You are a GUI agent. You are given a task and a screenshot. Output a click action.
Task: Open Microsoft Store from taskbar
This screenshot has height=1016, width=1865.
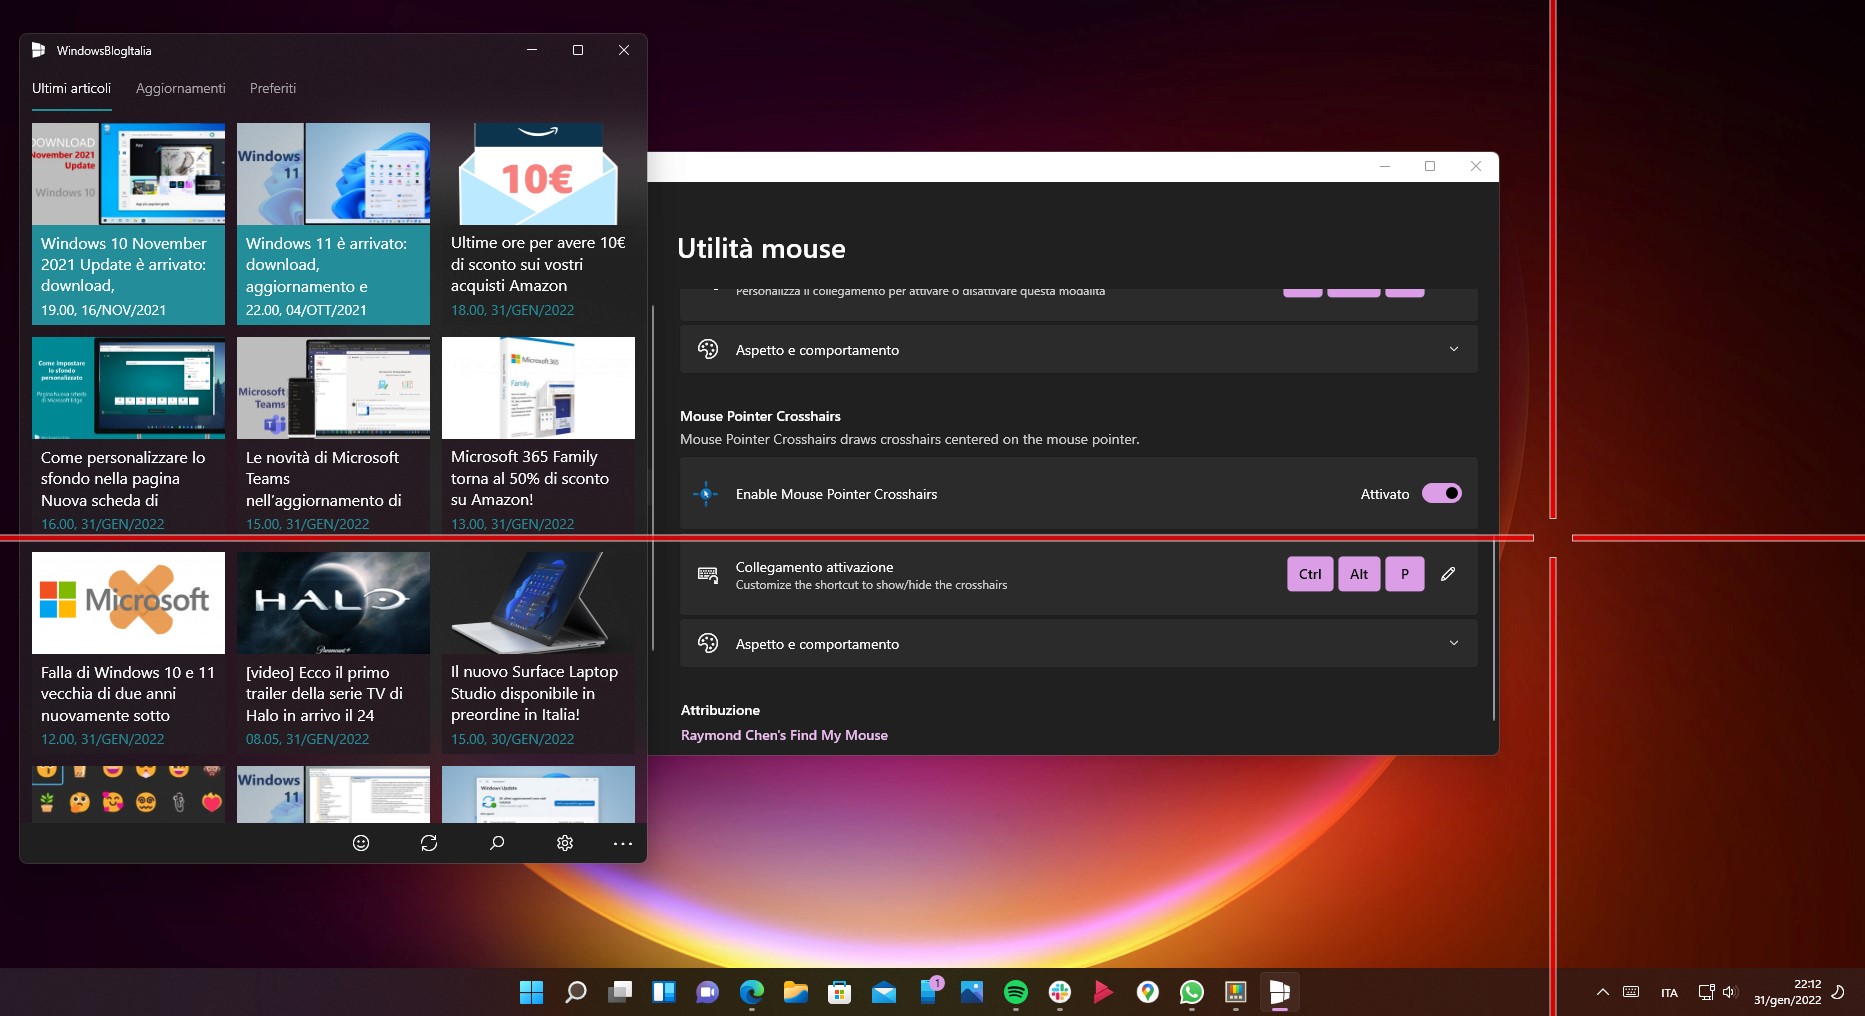click(x=840, y=992)
